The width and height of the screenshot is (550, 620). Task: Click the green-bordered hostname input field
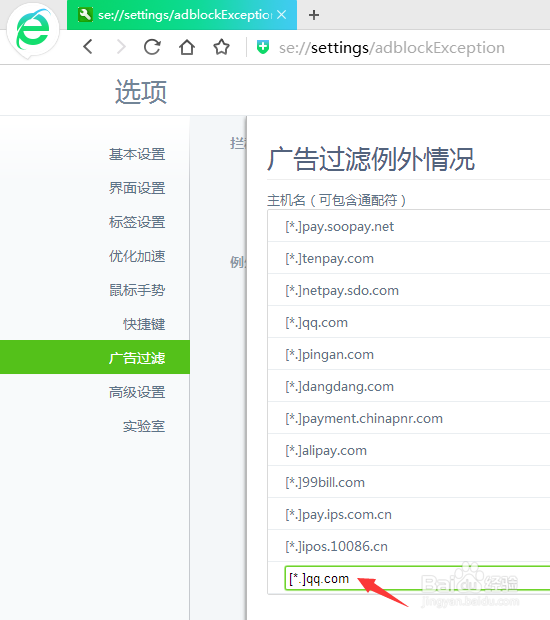pos(417,578)
